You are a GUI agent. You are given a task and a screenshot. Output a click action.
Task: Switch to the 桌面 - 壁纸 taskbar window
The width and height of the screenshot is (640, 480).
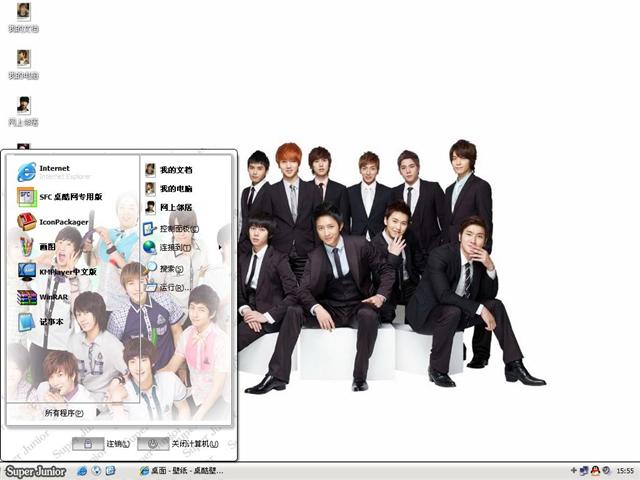[181, 471]
